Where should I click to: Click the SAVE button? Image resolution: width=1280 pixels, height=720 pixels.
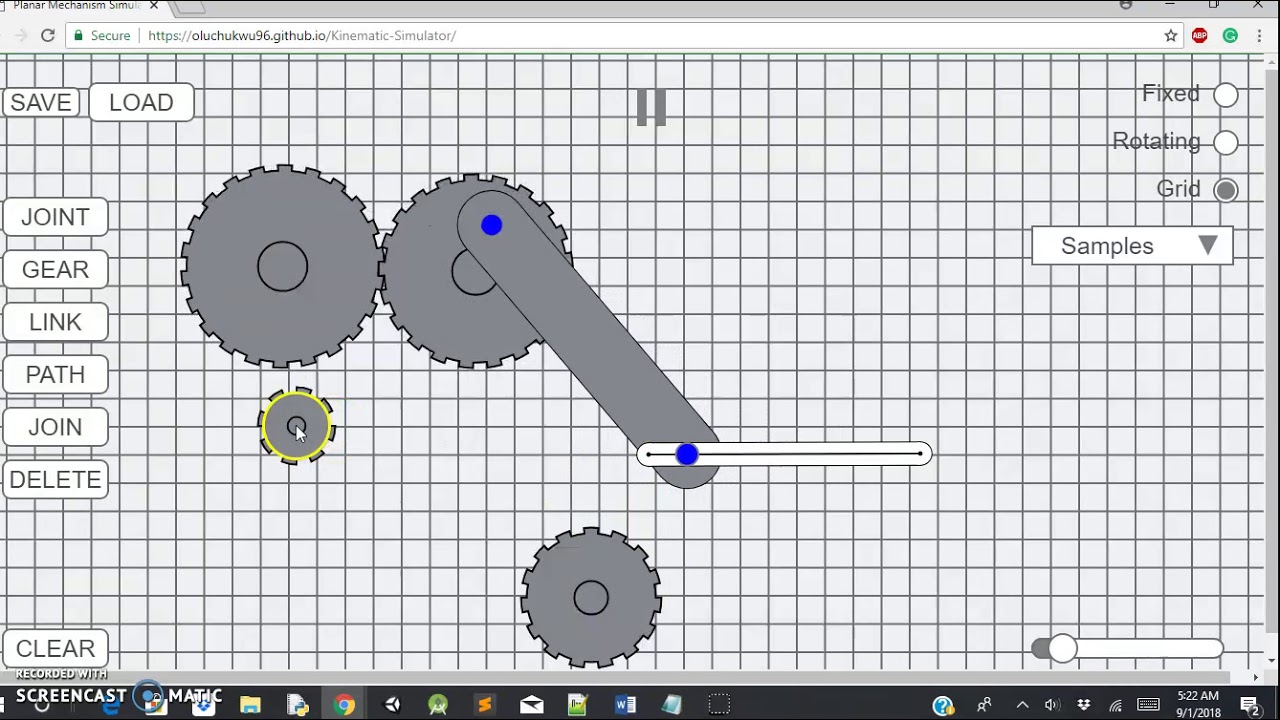click(x=41, y=103)
